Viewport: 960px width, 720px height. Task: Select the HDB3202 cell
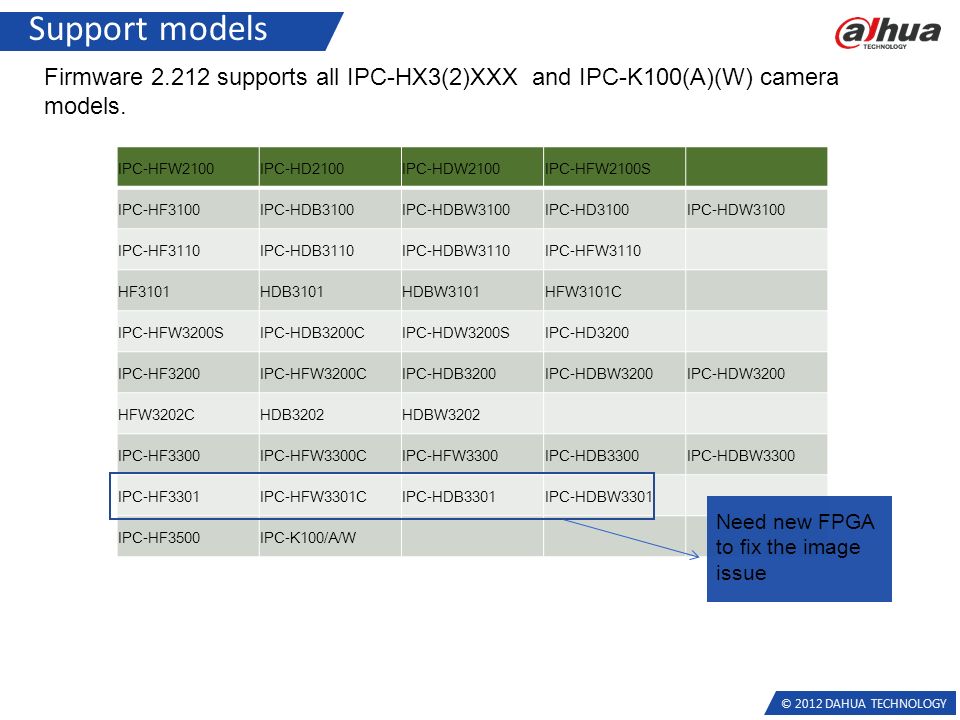click(330, 414)
